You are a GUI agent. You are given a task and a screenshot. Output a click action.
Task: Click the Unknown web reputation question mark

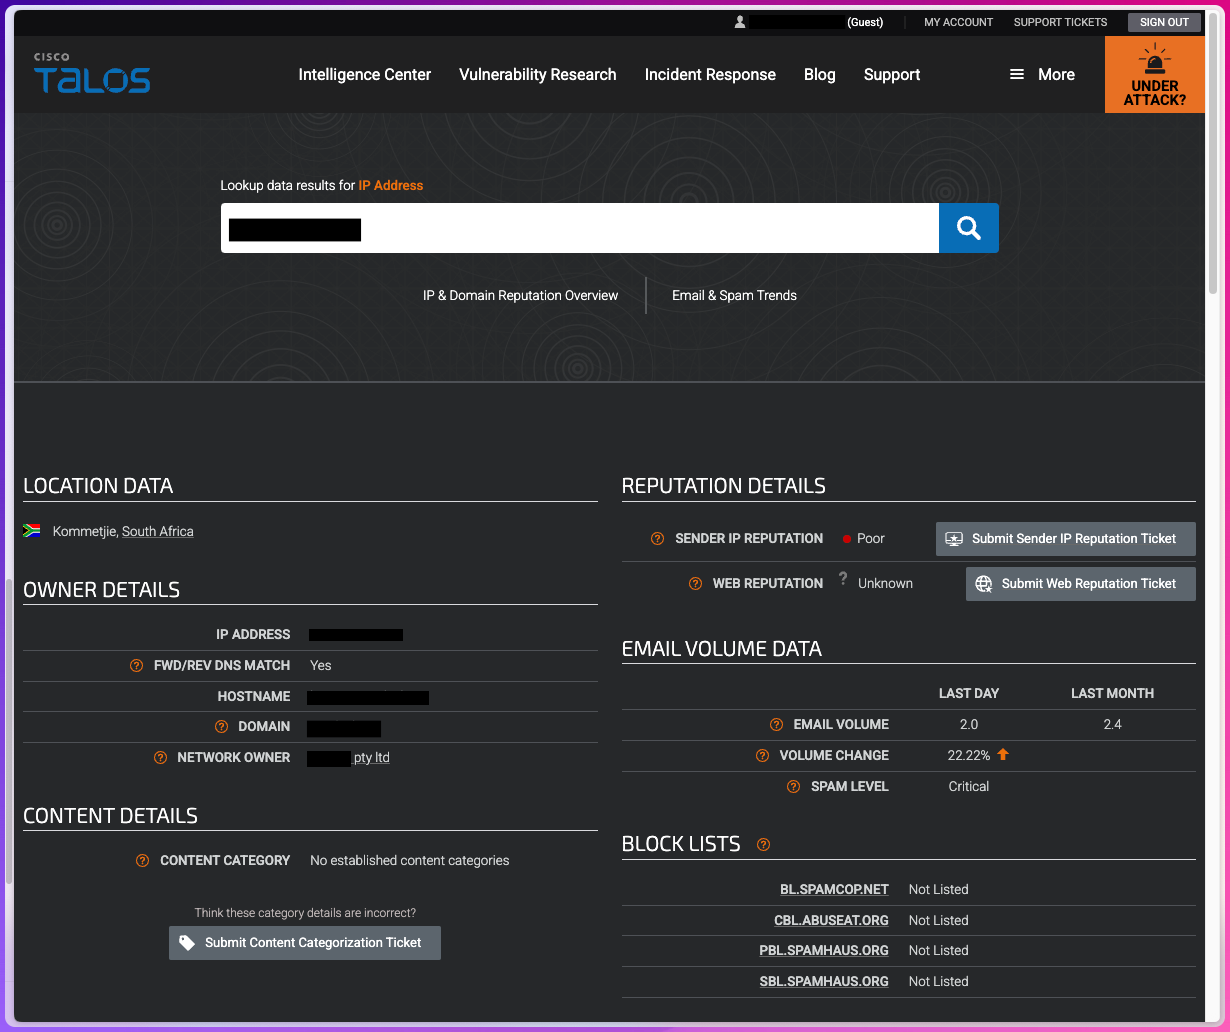[x=843, y=579]
